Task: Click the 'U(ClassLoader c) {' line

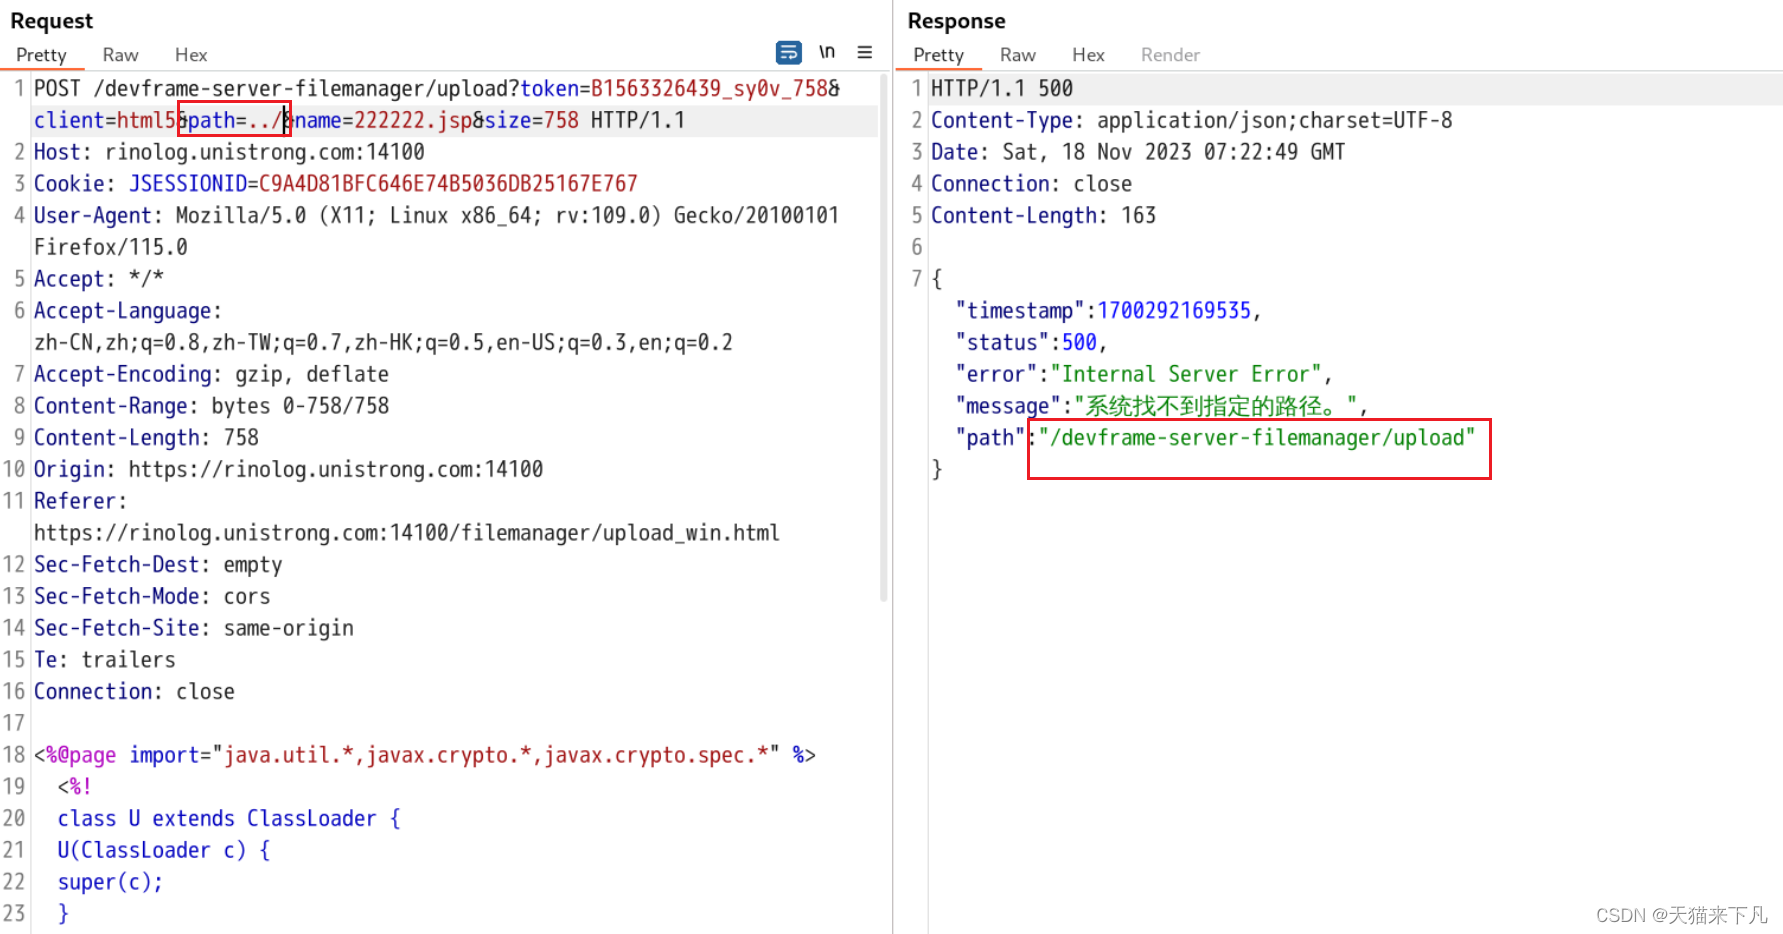Action: (164, 850)
